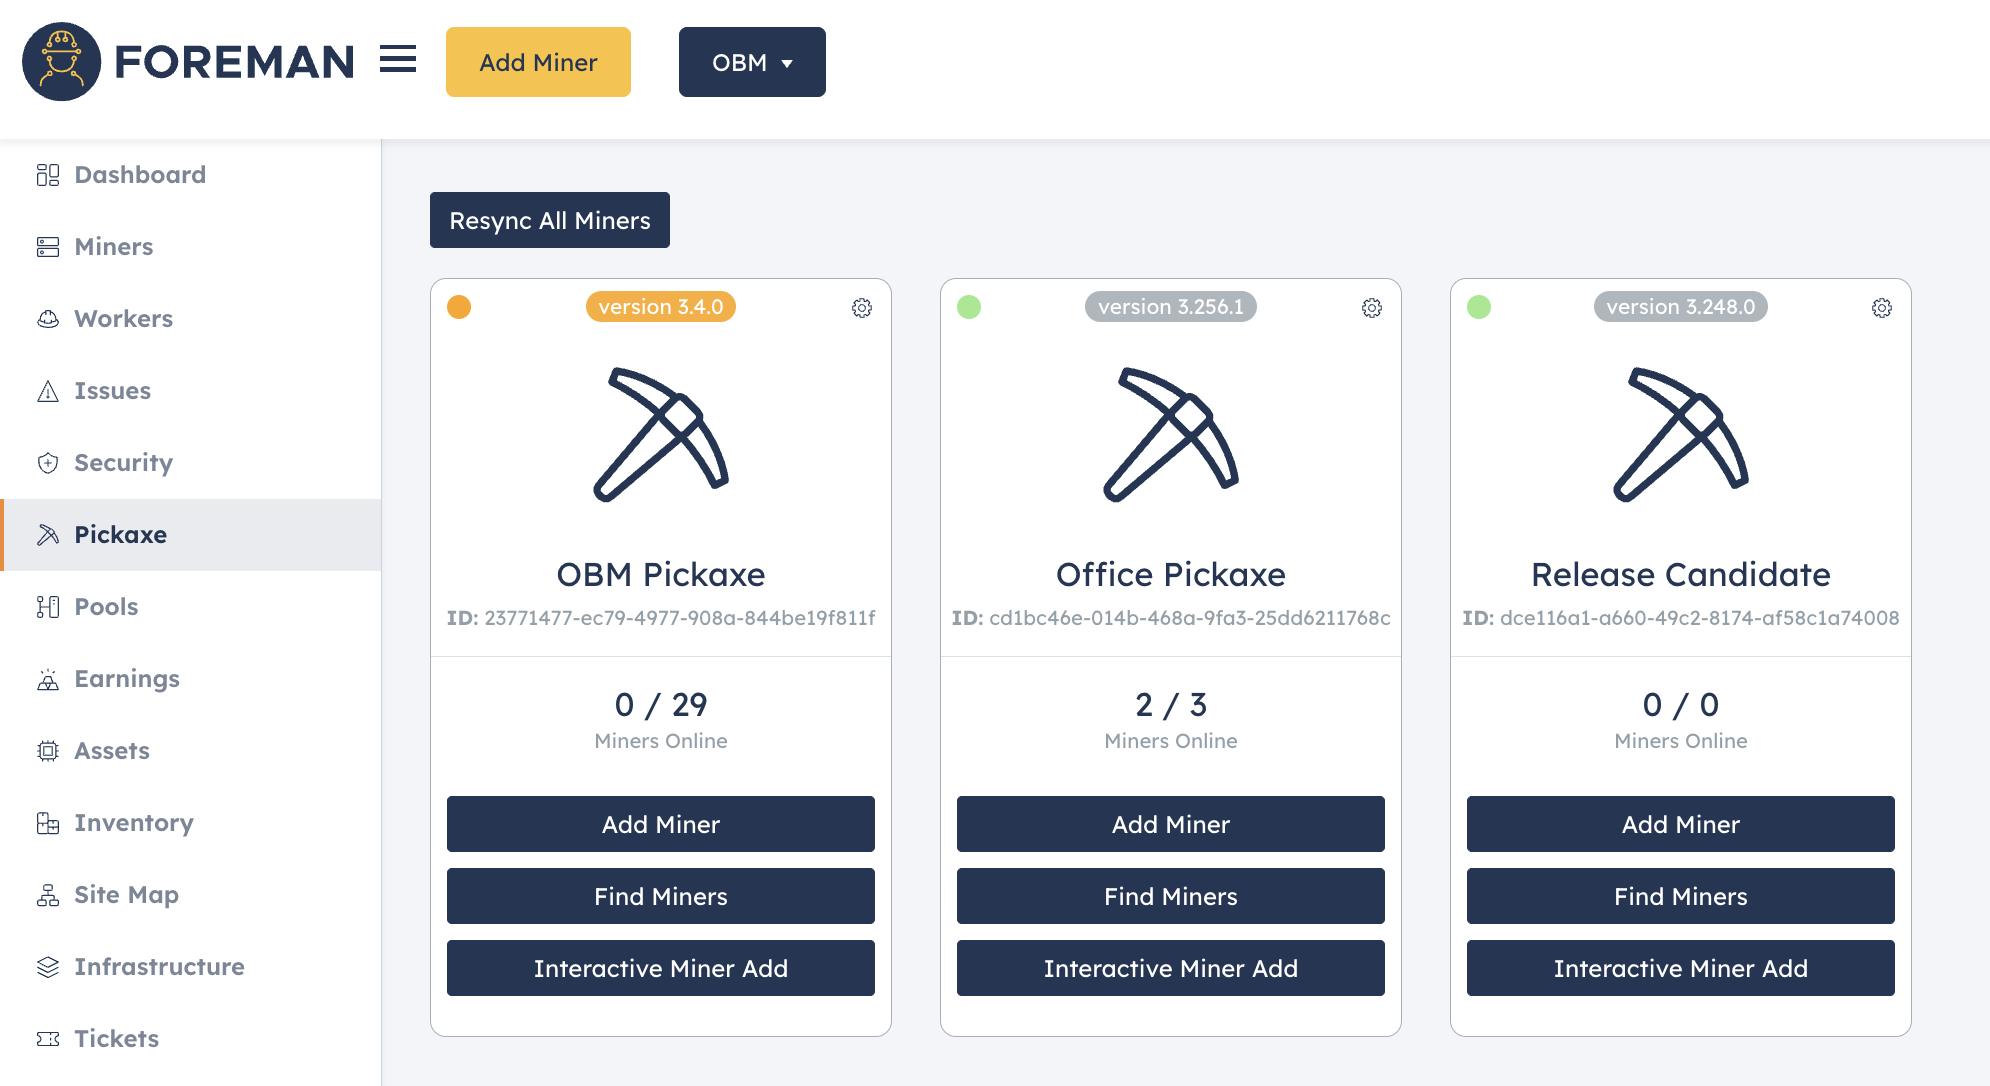This screenshot has width=1990, height=1086.
Task: Click the Earnings sidebar icon
Action: pos(48,679)
